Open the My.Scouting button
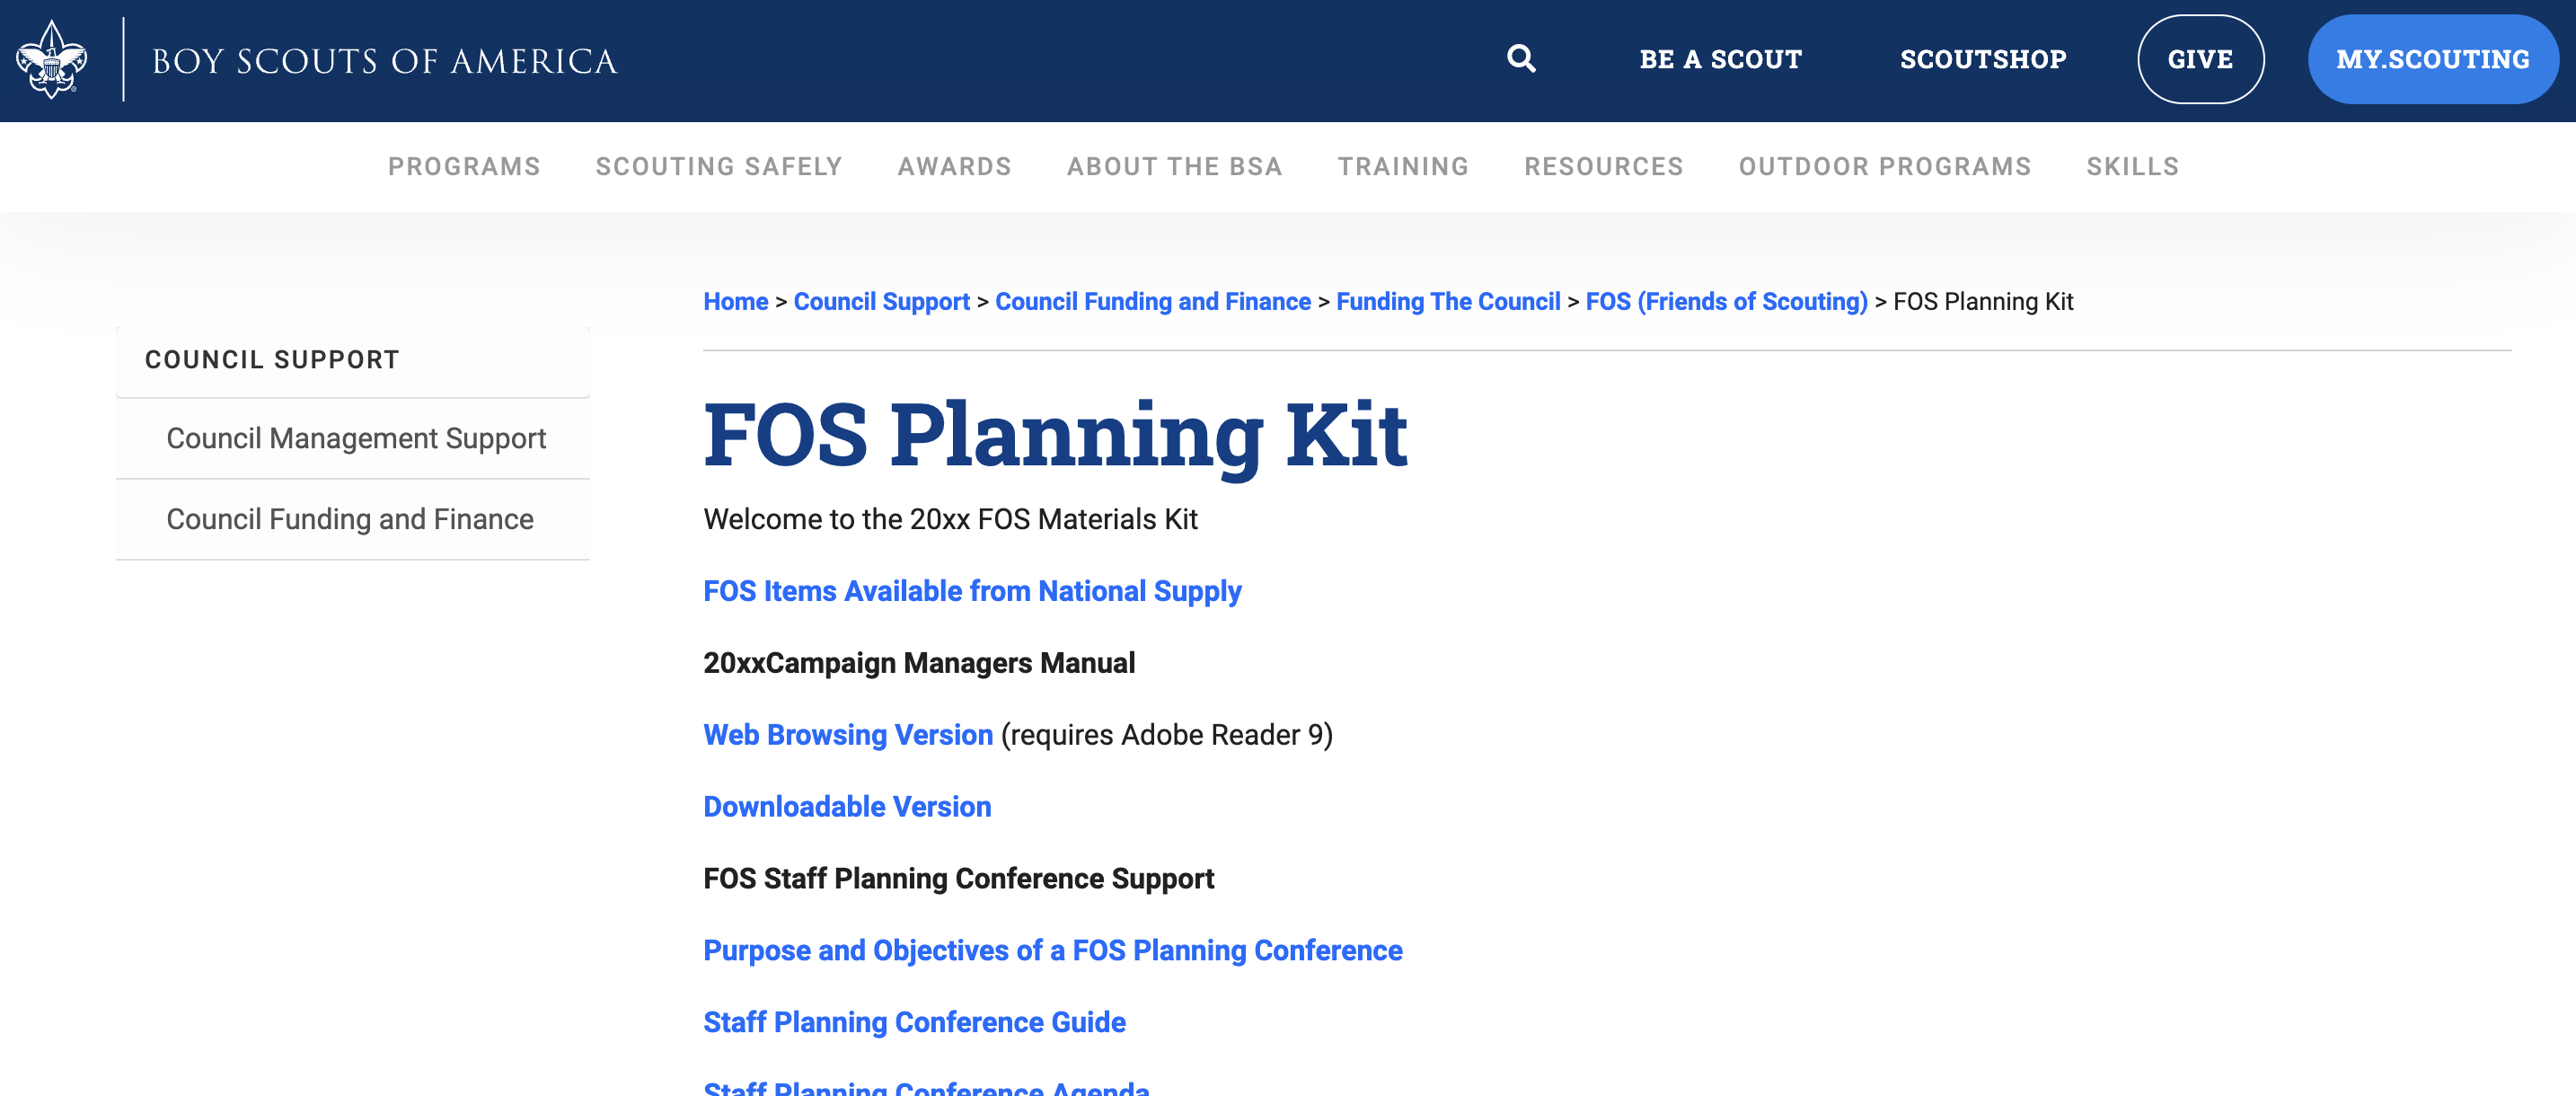This screenshot has width=2576, height=1096. click(x=2432, y=60)
